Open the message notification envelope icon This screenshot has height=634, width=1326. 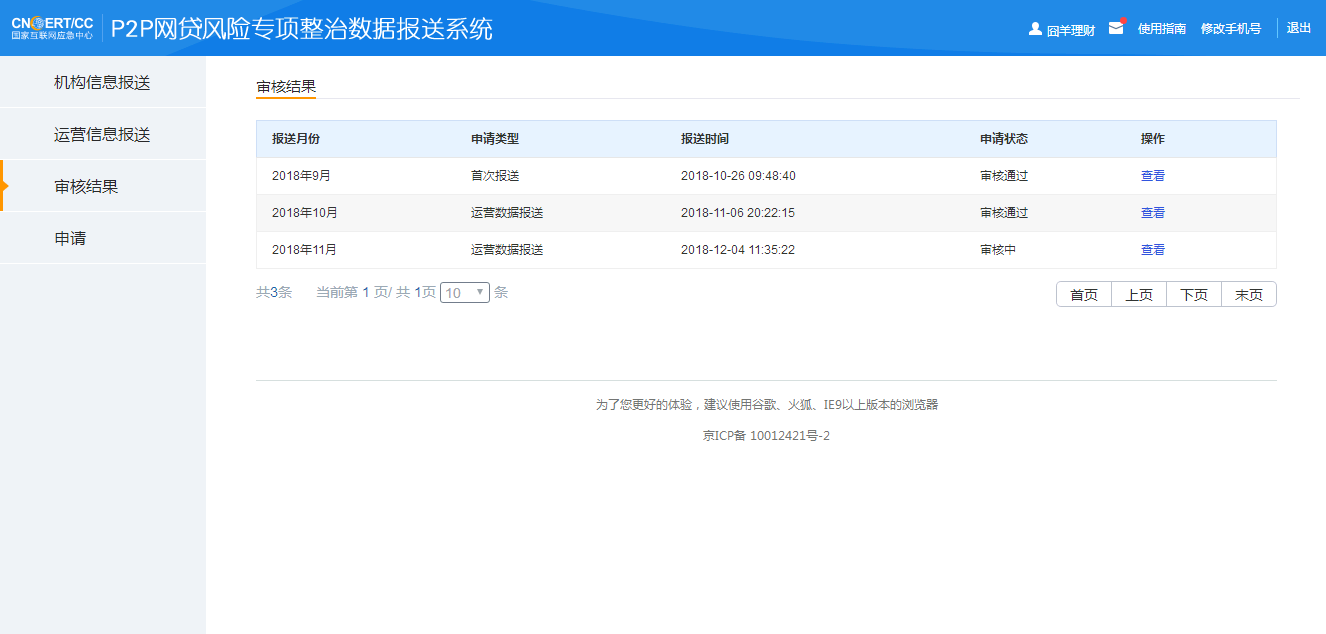click(x=1117, y=28)
